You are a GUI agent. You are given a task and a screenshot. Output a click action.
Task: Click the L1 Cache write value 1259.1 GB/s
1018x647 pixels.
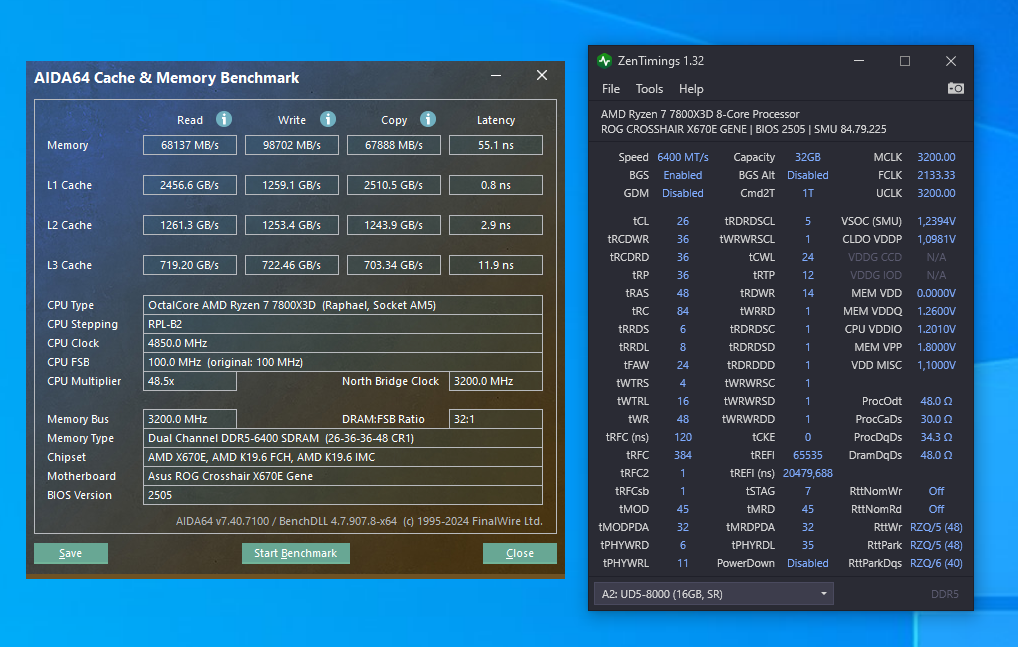click(x=292, y=185)
